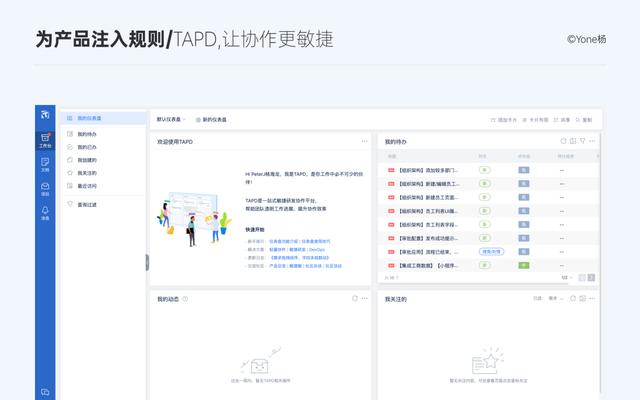Open task 【组织架构】添加较多部门
This screenshot has width=640, height=400.
coord(428,170)
